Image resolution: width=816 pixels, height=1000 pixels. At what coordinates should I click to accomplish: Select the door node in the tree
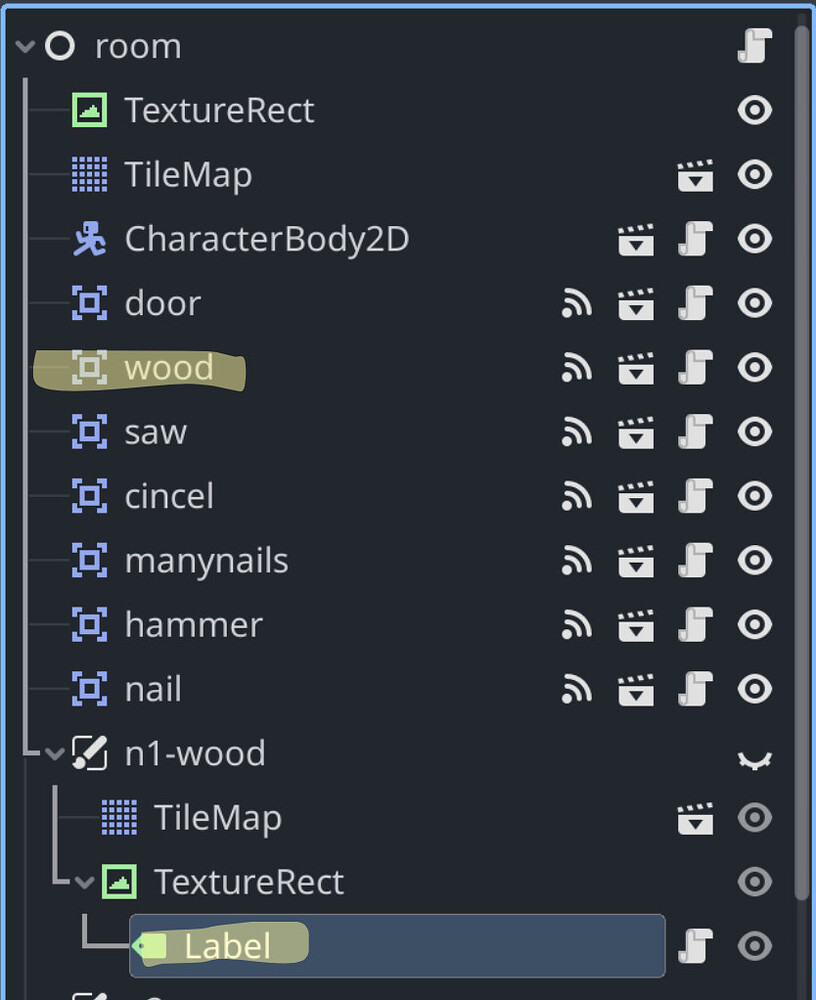pos(162,303)
